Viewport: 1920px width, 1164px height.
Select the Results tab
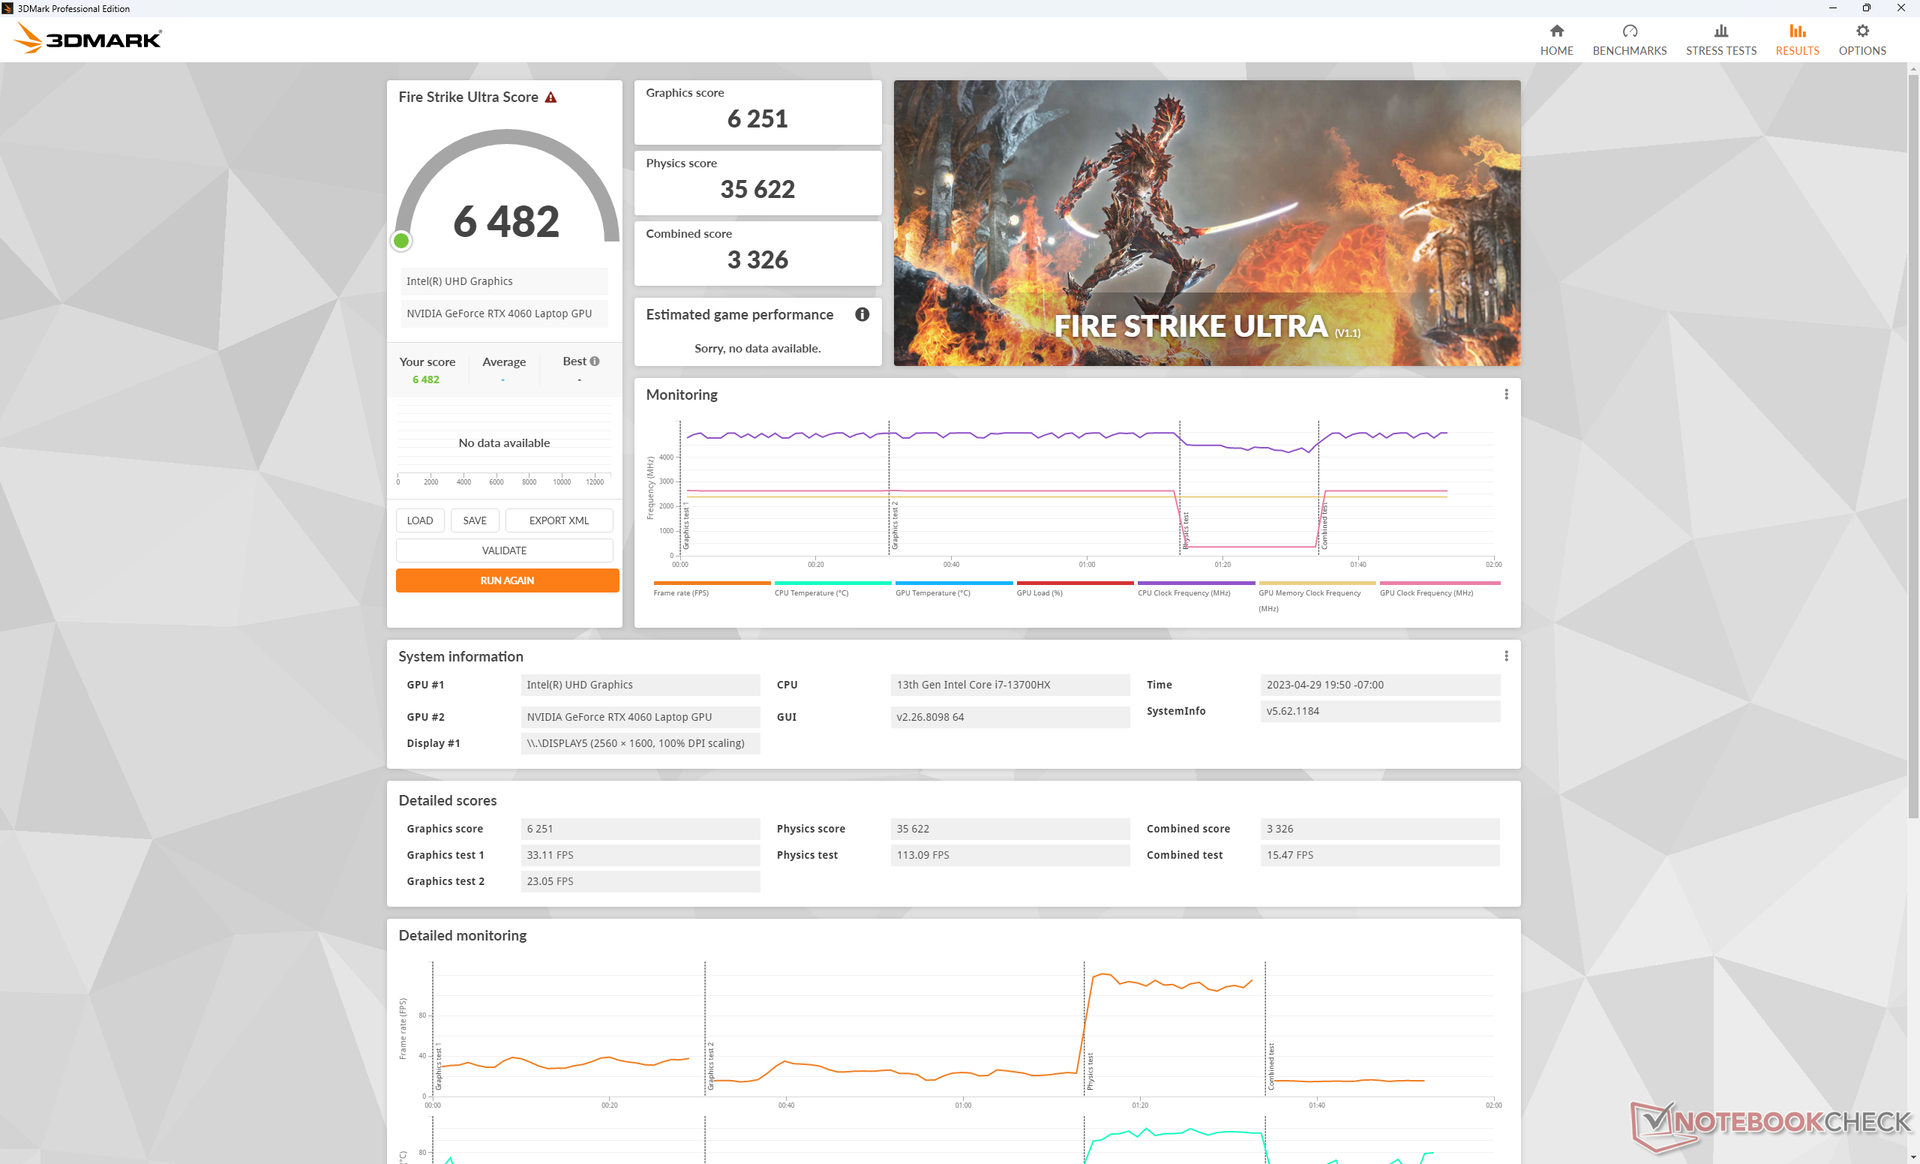[x=1797, y=39]
